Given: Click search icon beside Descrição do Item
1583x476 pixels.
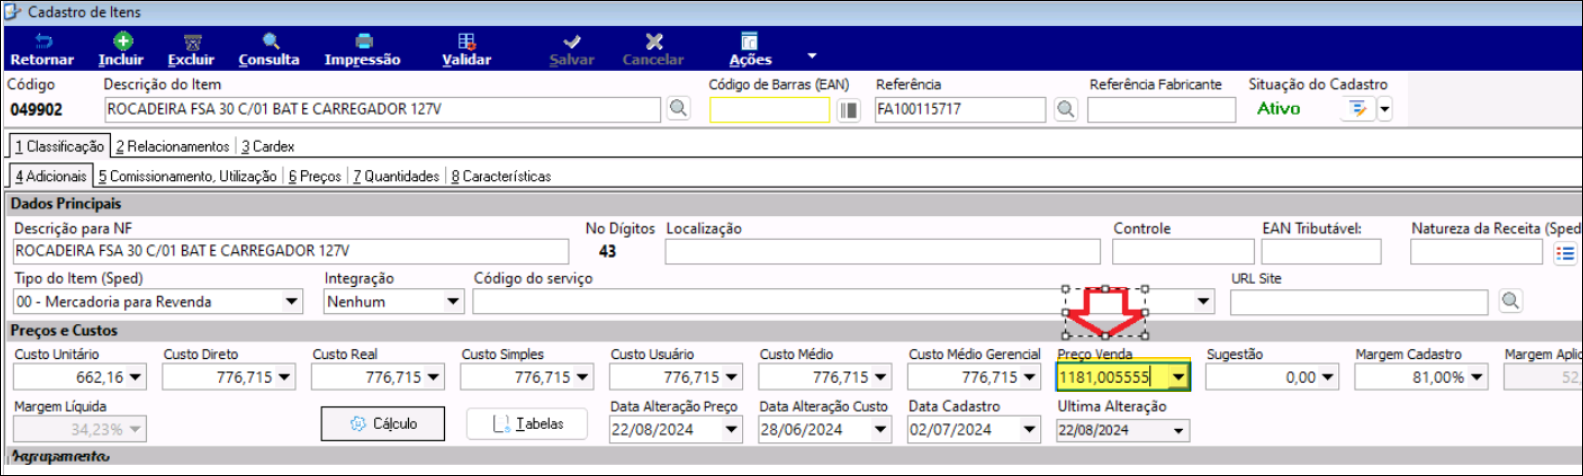Looking at the screenshot, I should (678, 108).
